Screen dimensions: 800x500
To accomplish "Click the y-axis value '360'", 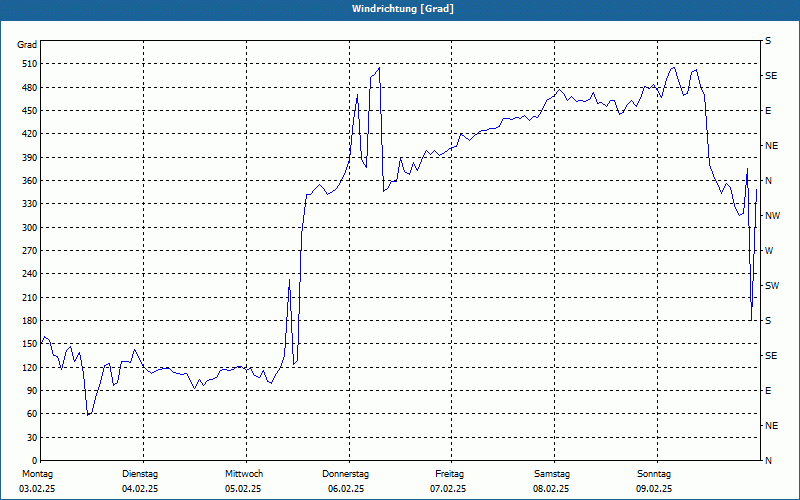I will coord(30,181).
